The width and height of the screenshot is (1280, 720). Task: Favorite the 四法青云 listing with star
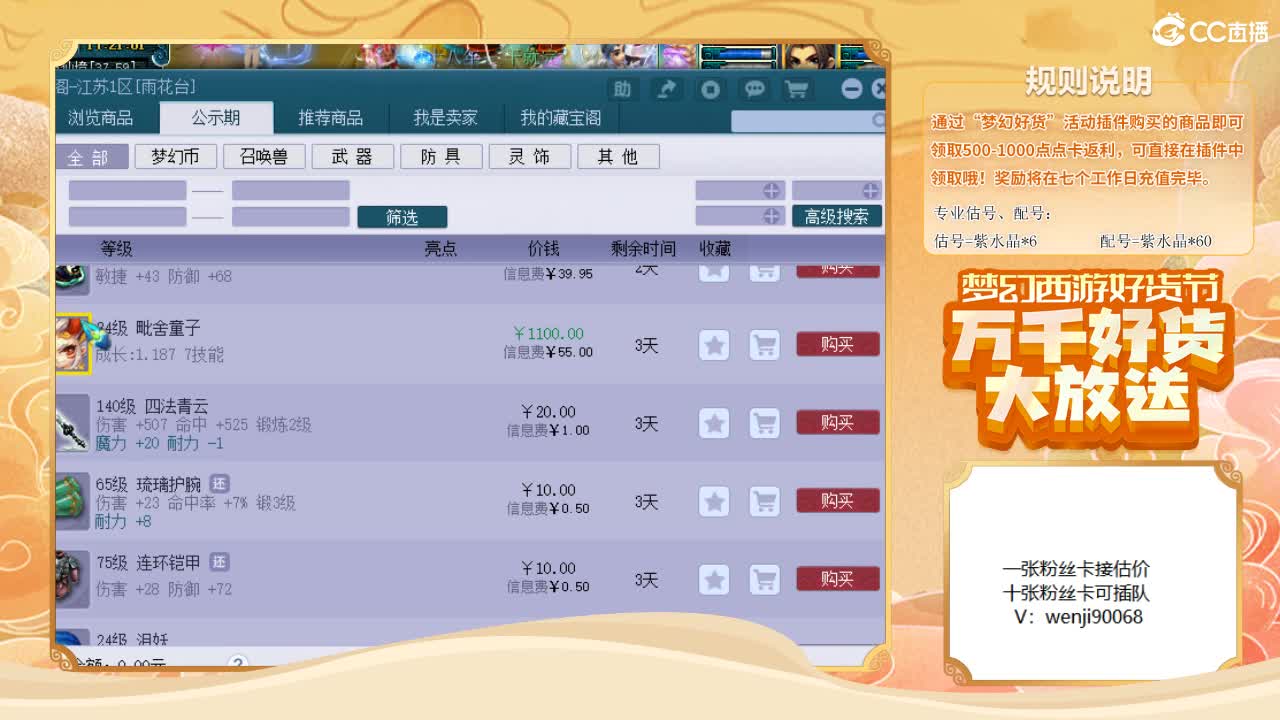[714, 423]
